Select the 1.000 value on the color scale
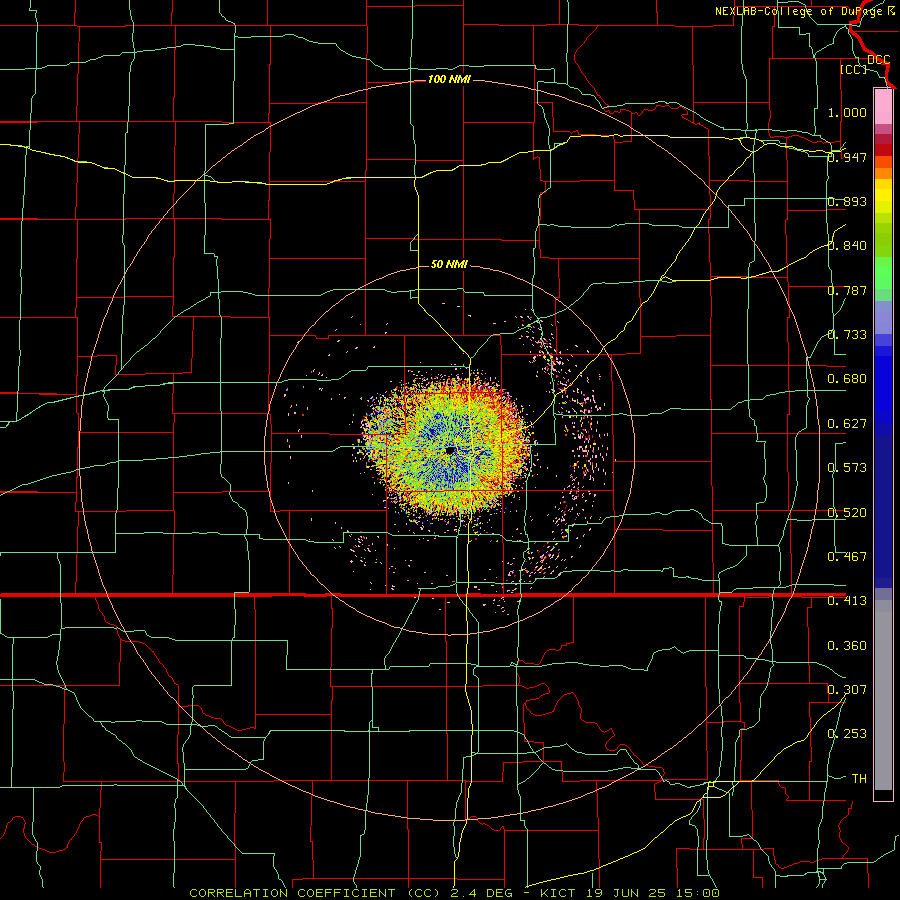Screen dimensions: 900x900 coord(847,112)
